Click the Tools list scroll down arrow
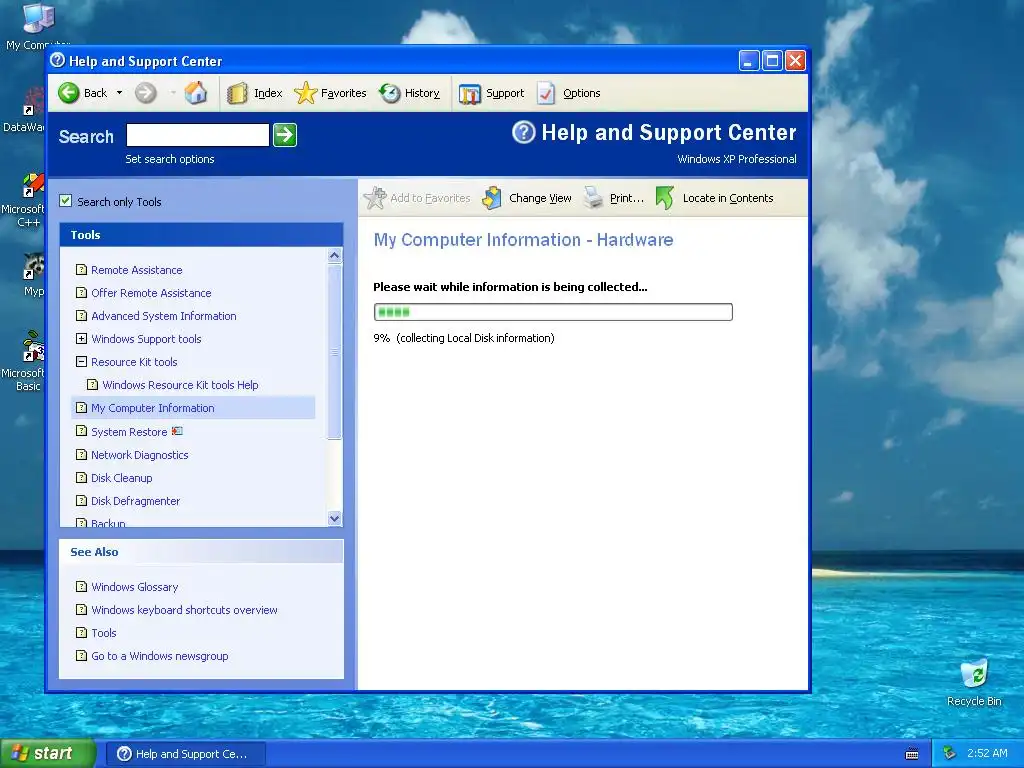 pyautogui.click(x=334, y=519)
